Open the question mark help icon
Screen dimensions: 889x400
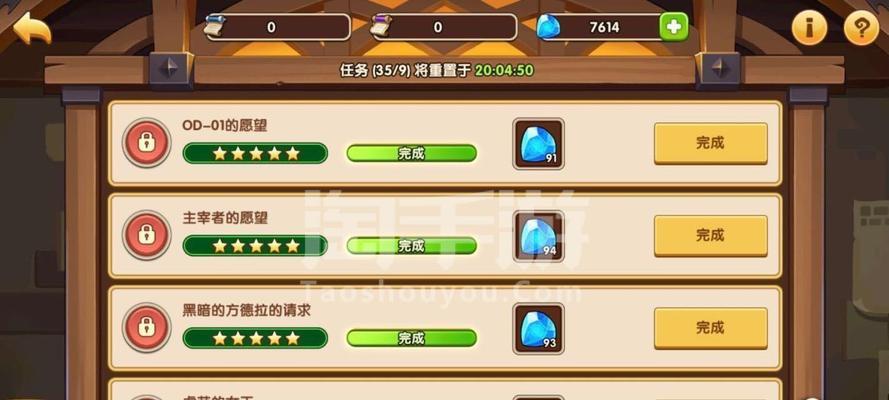(861, 28)
